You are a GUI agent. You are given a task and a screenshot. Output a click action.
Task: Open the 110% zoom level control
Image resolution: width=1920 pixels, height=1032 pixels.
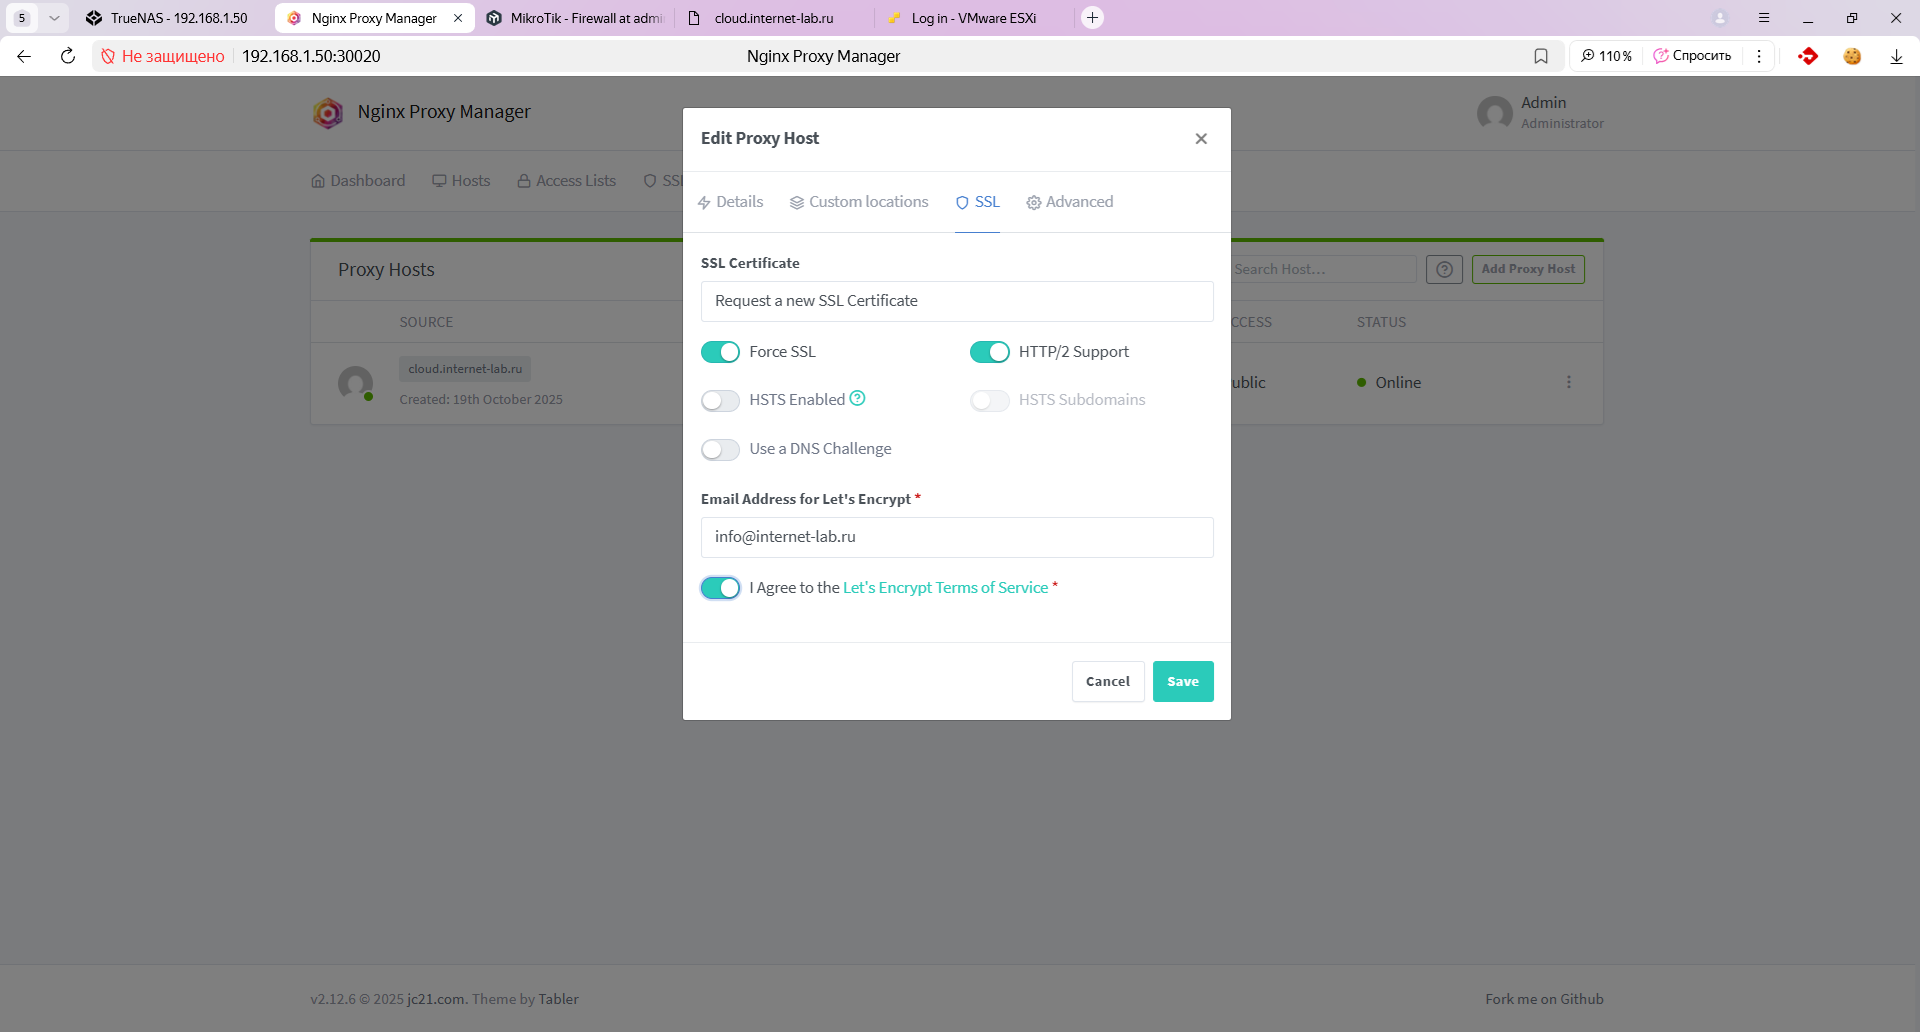1606,56
